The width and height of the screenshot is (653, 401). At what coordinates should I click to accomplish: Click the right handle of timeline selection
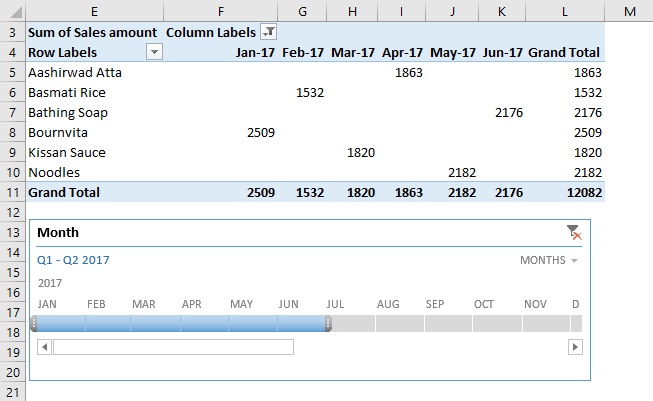[329, 323]
